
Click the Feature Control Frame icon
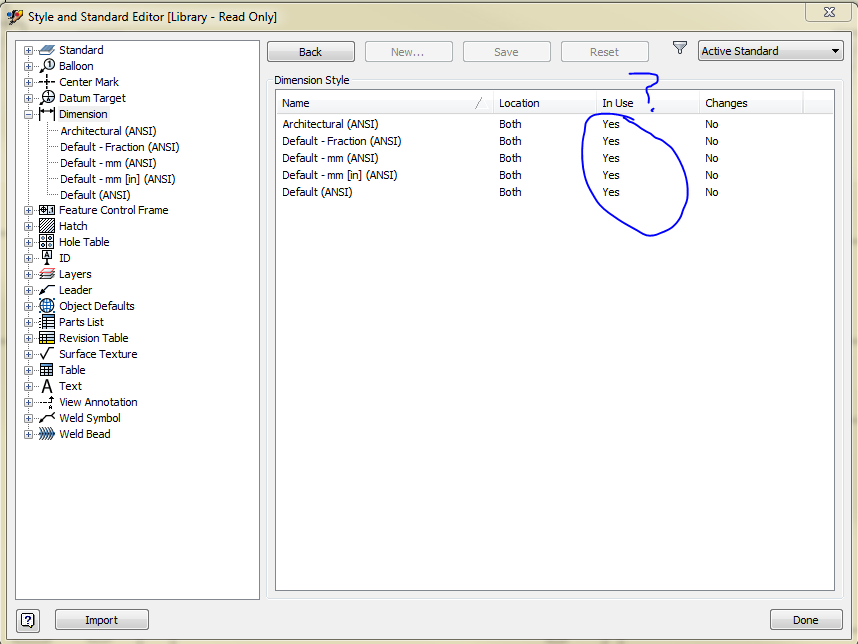coord(47,210)
